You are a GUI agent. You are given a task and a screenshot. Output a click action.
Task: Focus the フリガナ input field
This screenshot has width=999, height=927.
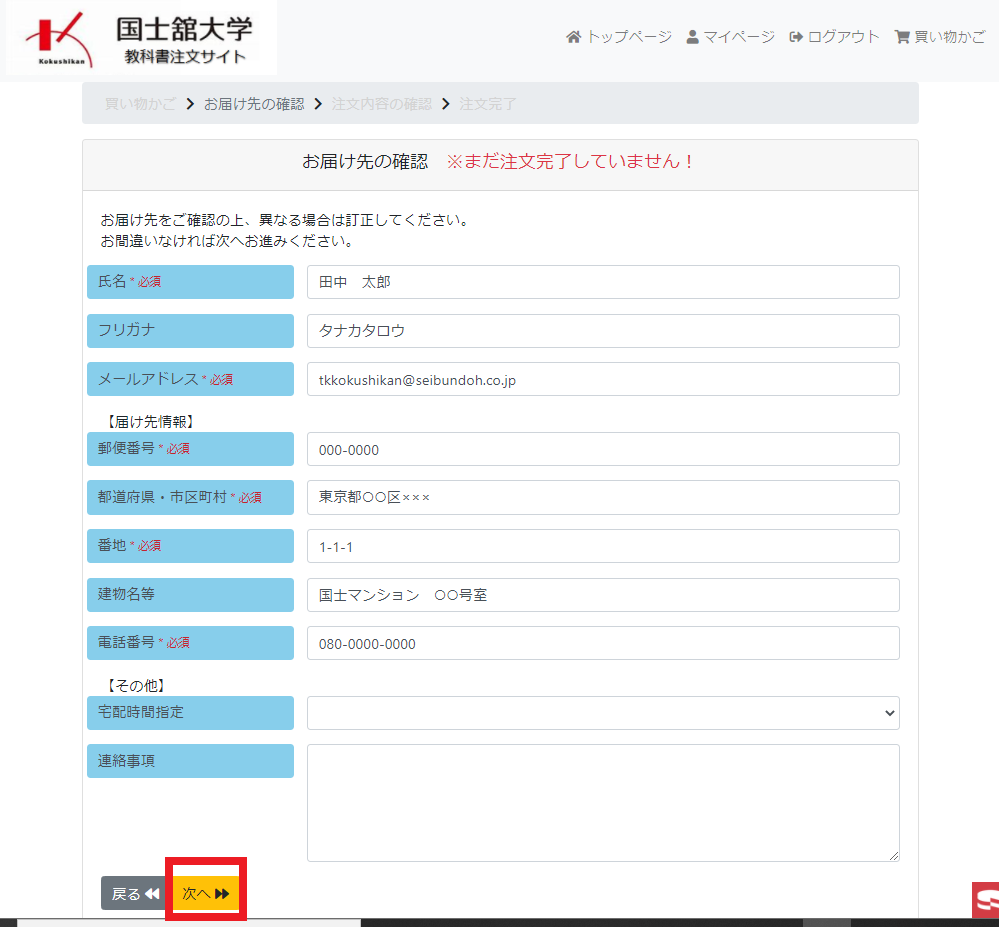click(603, 331)
